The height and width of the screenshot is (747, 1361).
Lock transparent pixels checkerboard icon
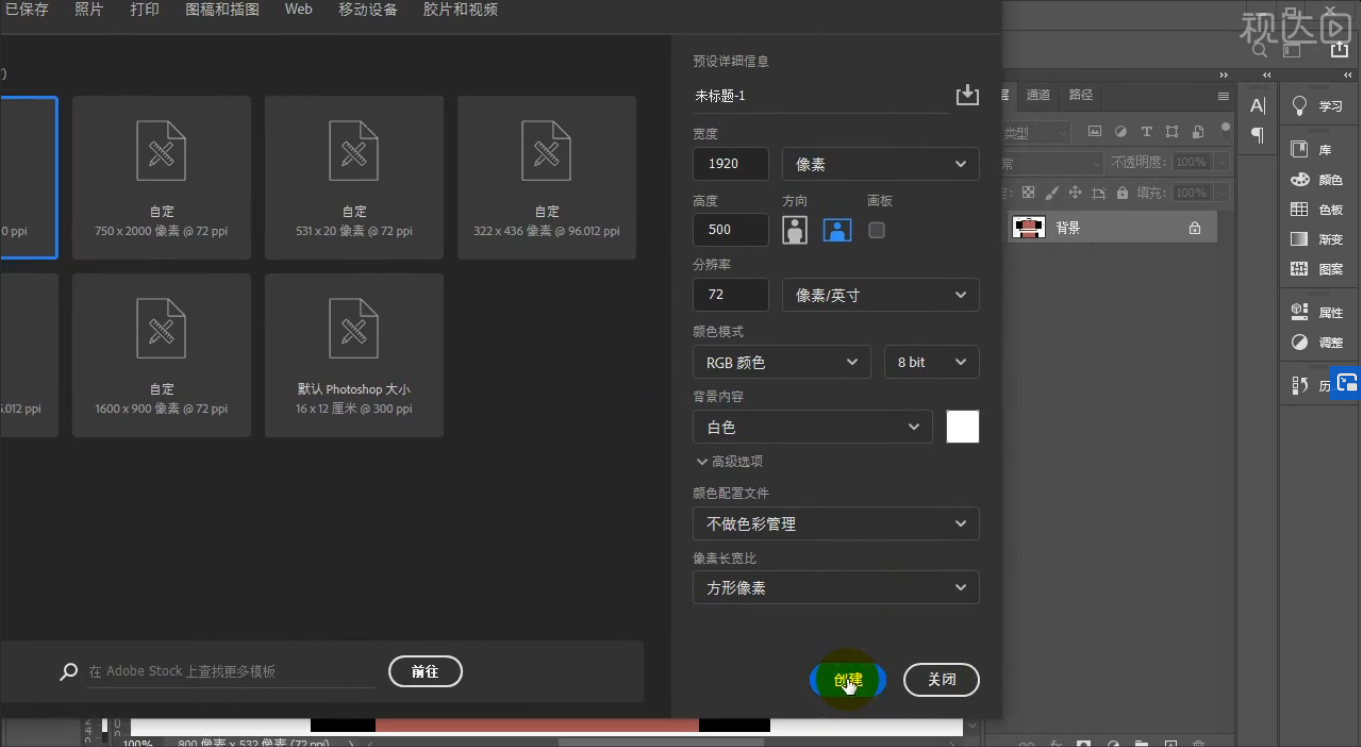coord(1028,193)
